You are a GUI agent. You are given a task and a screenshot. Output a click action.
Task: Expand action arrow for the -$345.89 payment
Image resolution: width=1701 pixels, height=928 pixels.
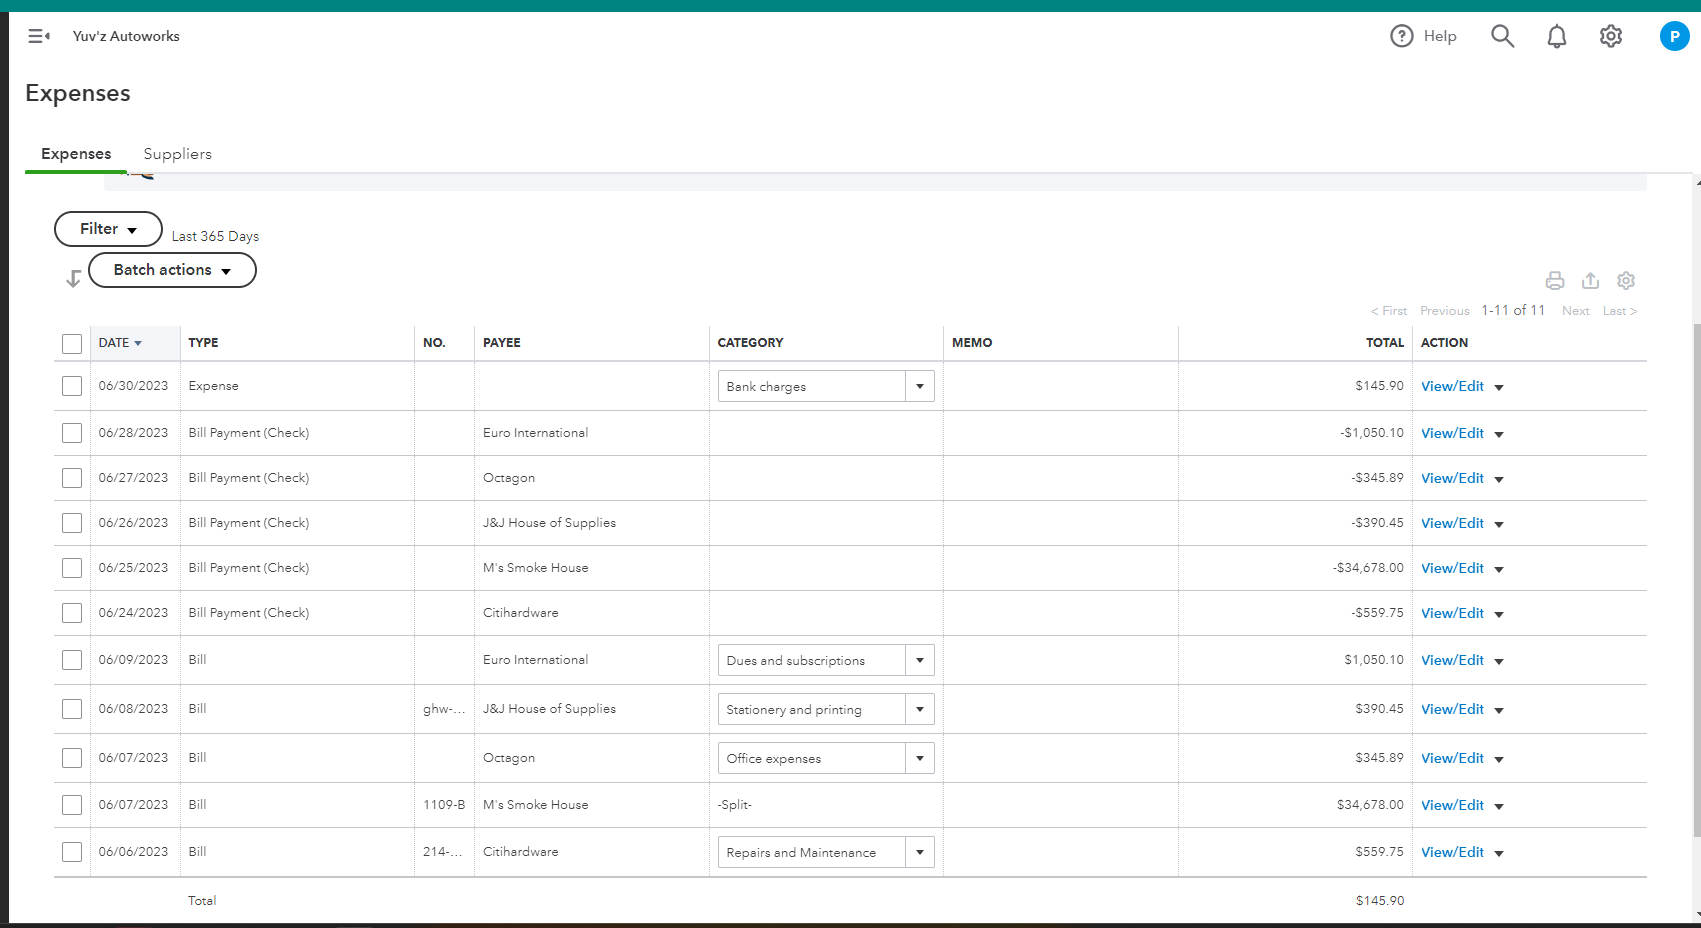pyautogui.click(x=1499, y=480)
